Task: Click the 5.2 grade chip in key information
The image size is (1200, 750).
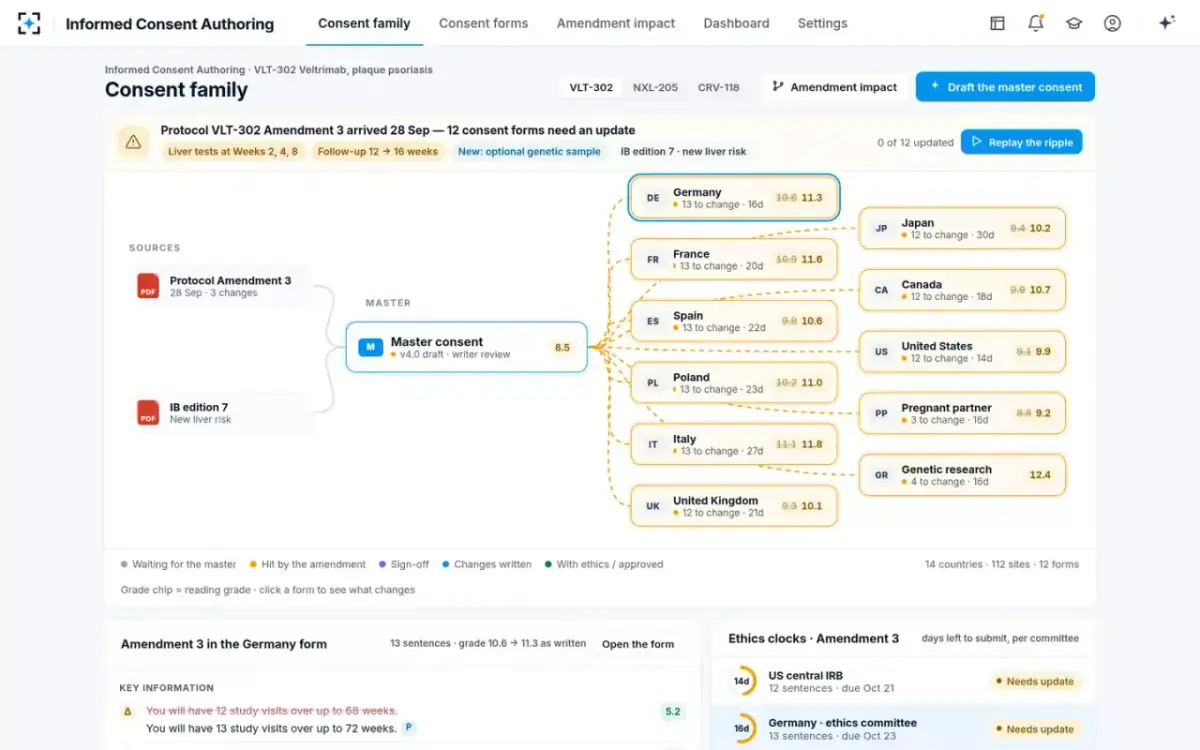Action: (x=672, y=712)
